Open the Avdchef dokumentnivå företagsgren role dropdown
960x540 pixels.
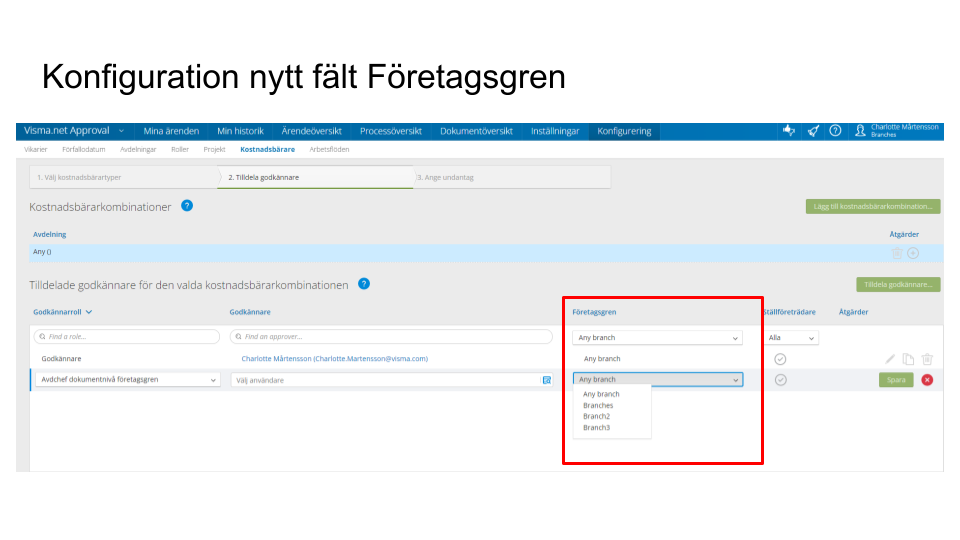127,380
